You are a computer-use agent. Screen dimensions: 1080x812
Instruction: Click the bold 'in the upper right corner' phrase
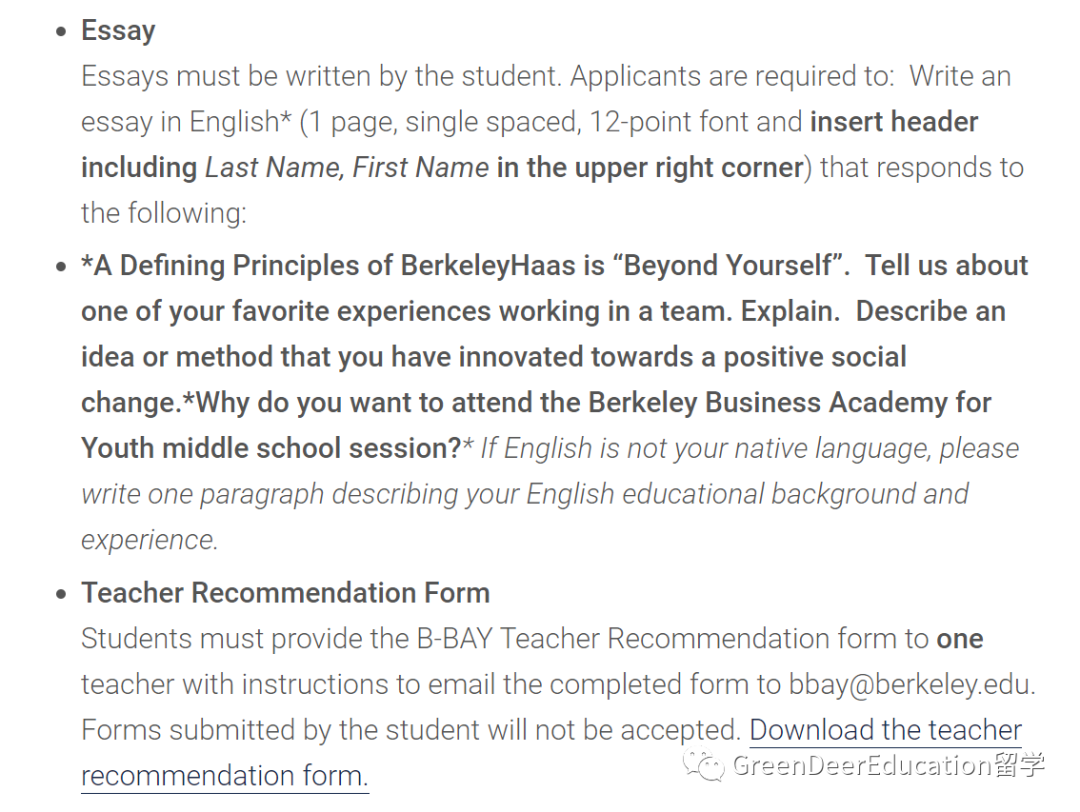650,168
